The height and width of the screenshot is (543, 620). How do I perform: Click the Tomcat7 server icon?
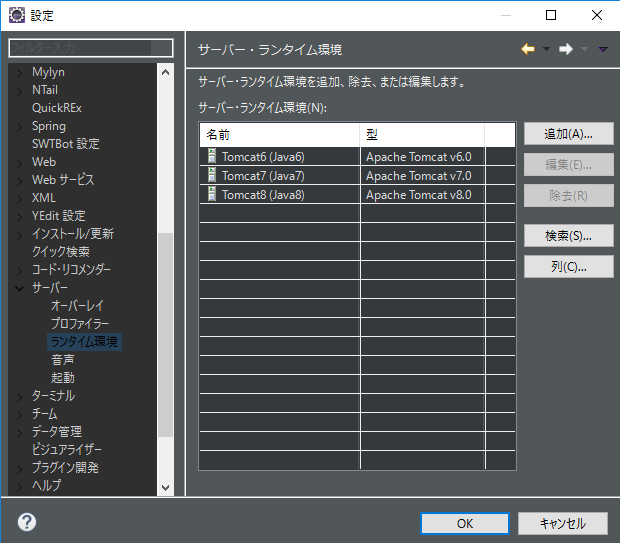pos(212,175)
